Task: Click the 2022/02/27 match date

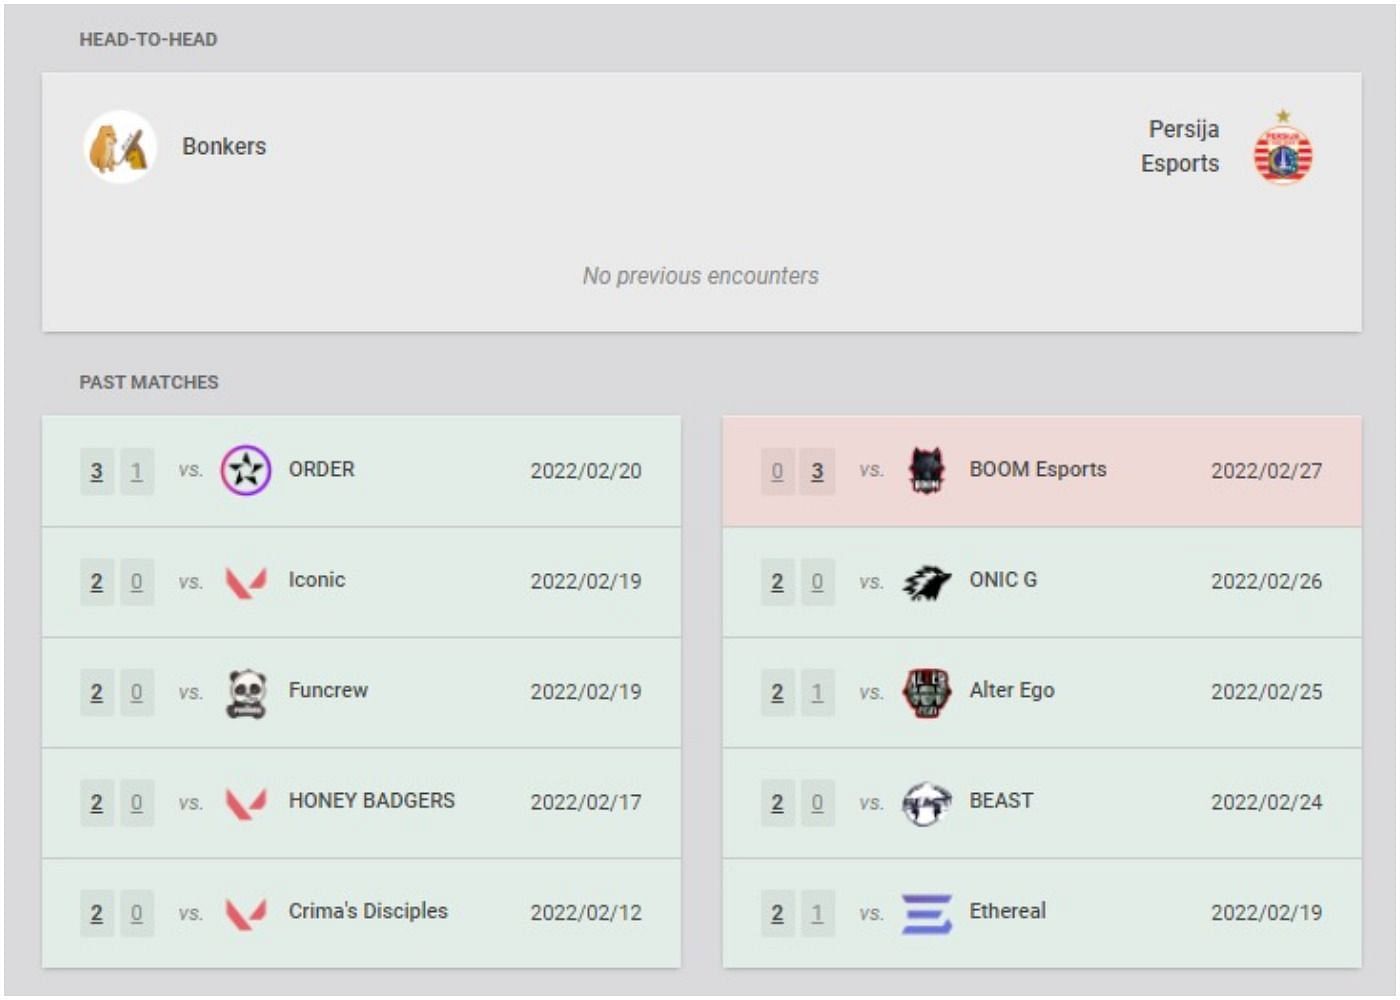Action: [1267, 471]
